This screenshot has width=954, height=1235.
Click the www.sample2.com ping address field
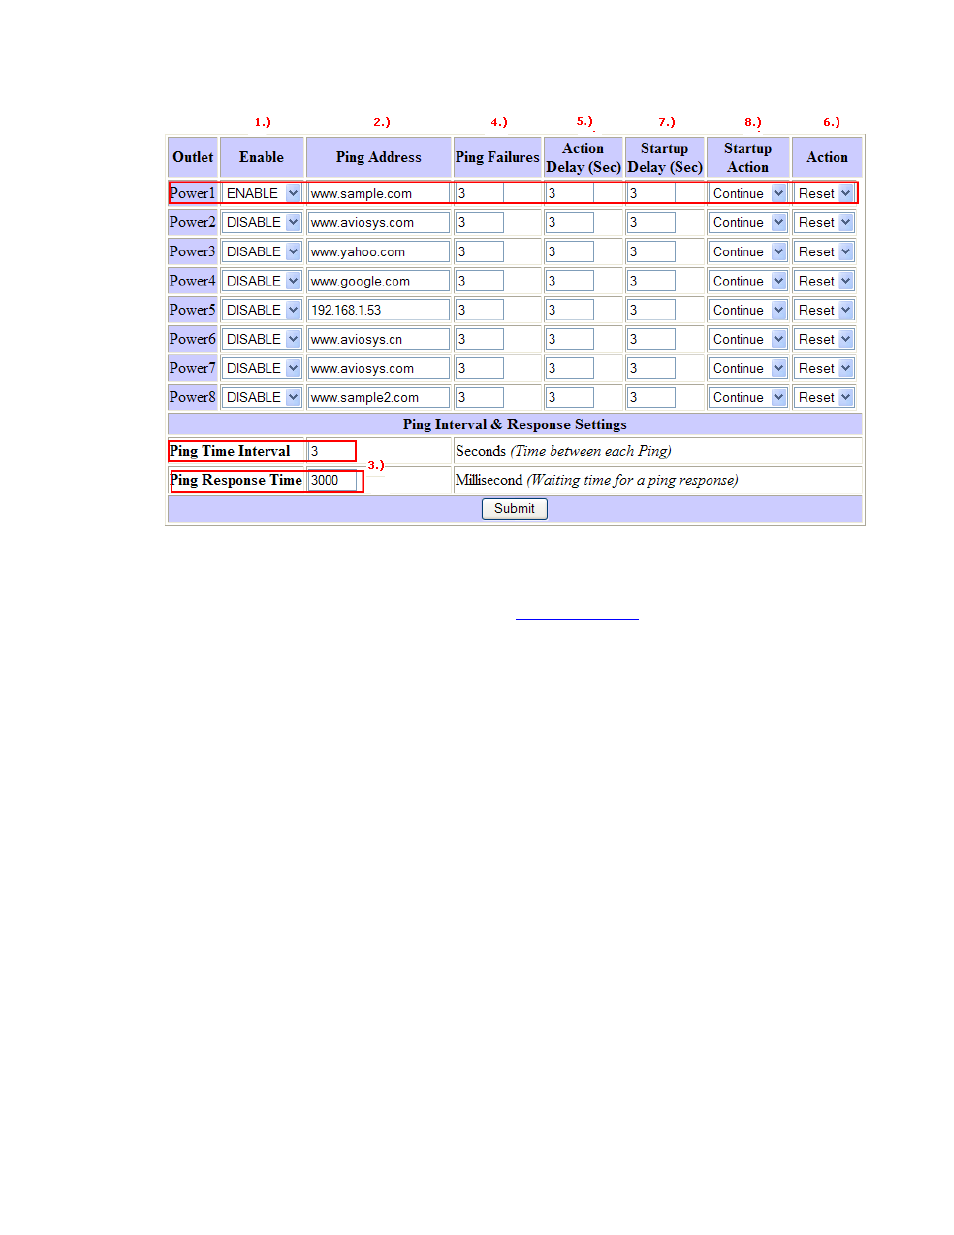click(378, 397)
